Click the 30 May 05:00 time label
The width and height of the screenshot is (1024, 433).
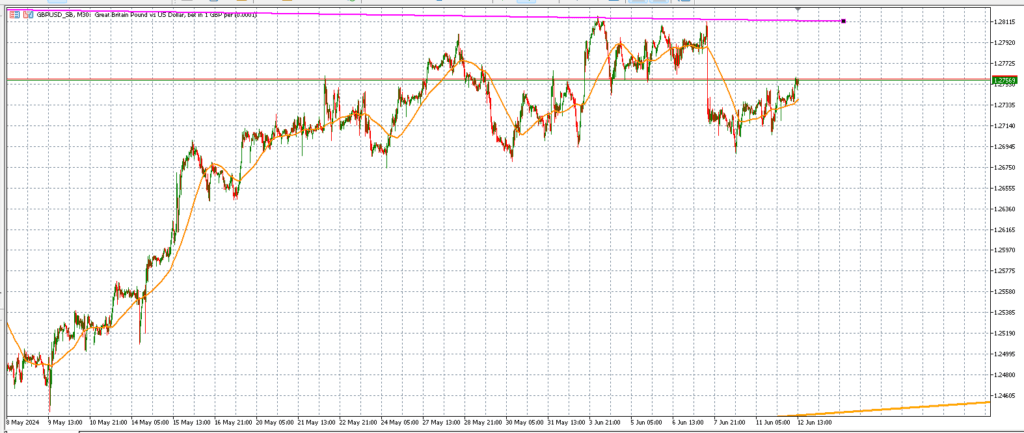(524, 422)
